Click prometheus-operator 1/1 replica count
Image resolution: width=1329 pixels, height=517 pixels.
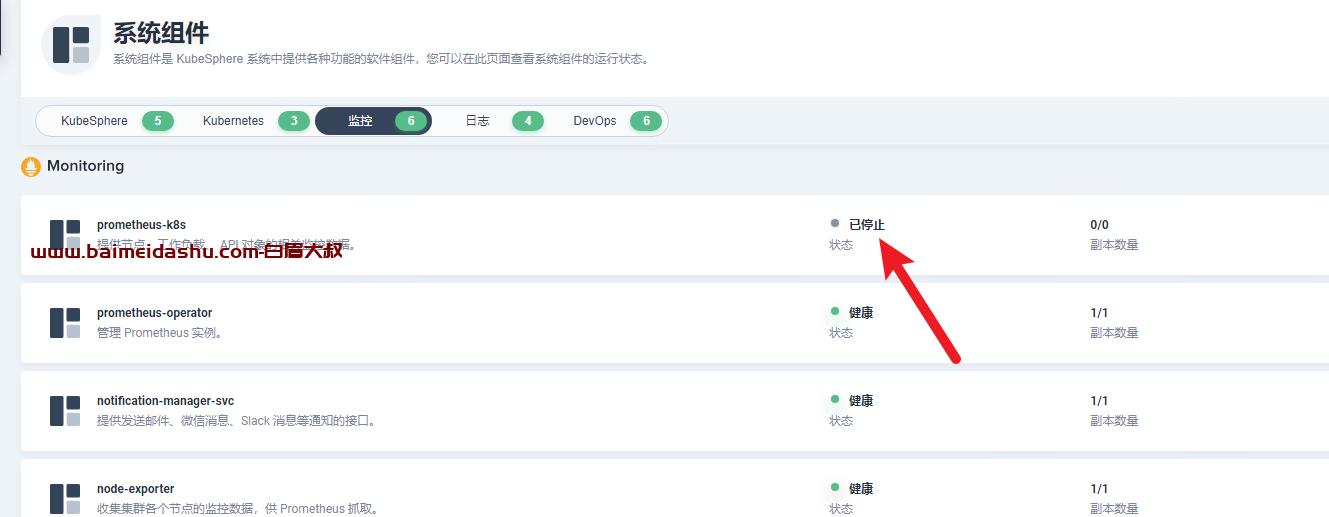[x=1099, y=313]
